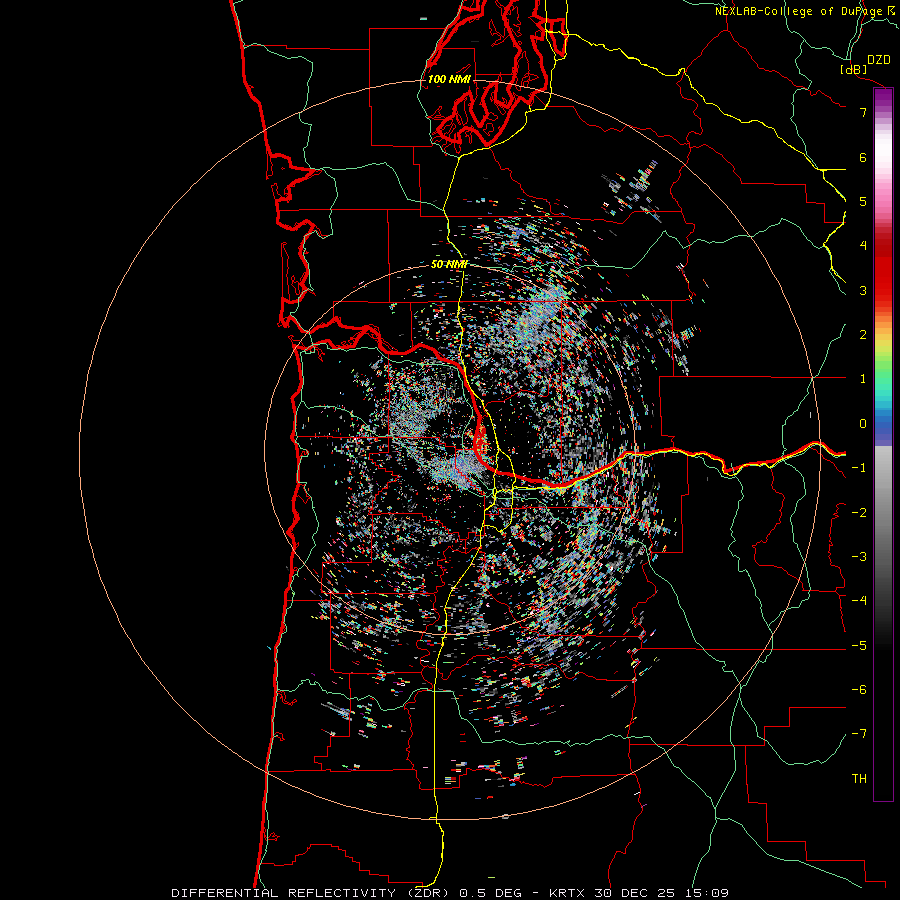Viewport: 900px width, 900px height.
Task: Click the [dB] unit label
Action: click(854, 69)
